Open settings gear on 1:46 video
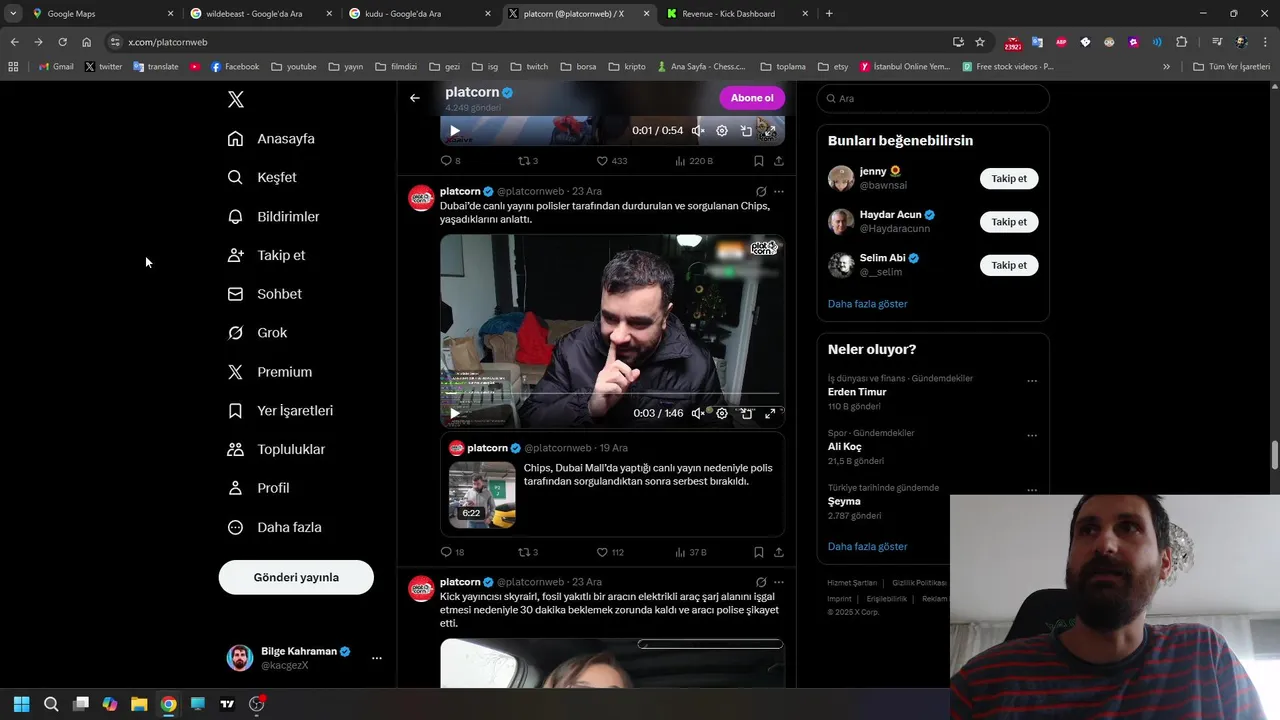 point(722,413)
